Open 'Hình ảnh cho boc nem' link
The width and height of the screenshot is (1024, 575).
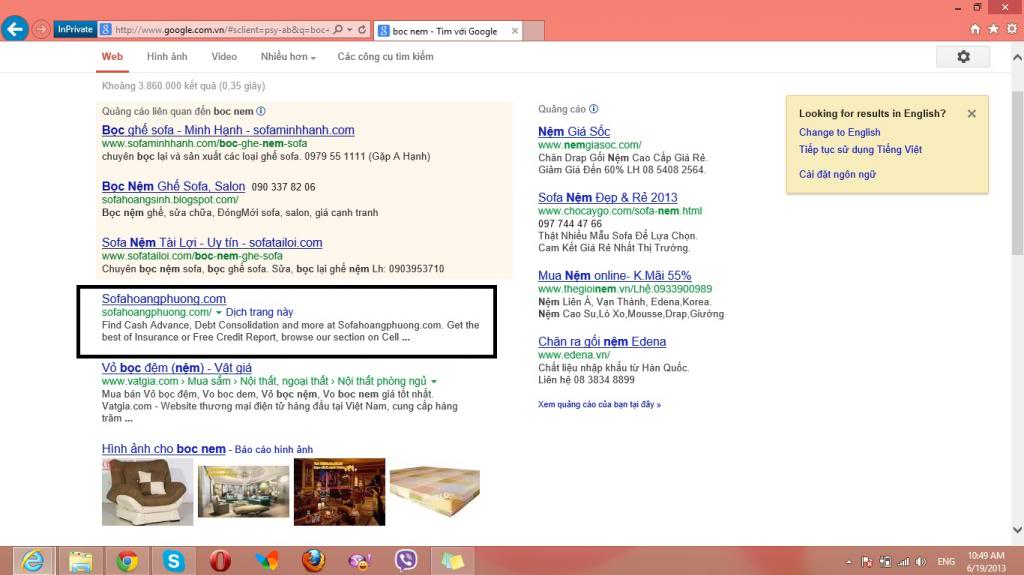[163, 449]
